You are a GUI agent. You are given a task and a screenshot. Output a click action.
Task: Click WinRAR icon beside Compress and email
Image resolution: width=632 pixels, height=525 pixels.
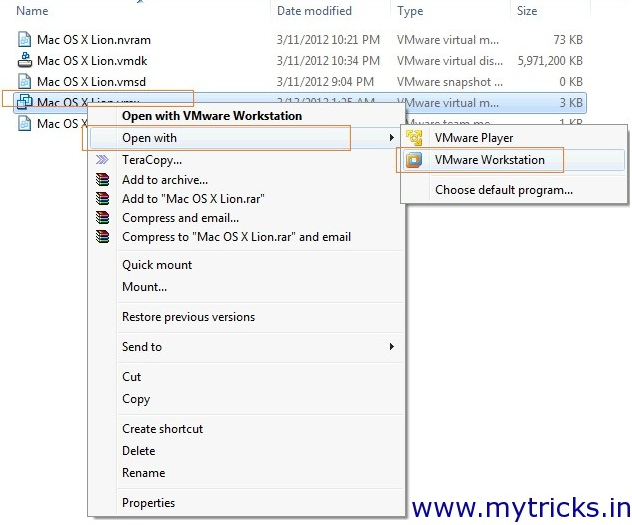102,218
